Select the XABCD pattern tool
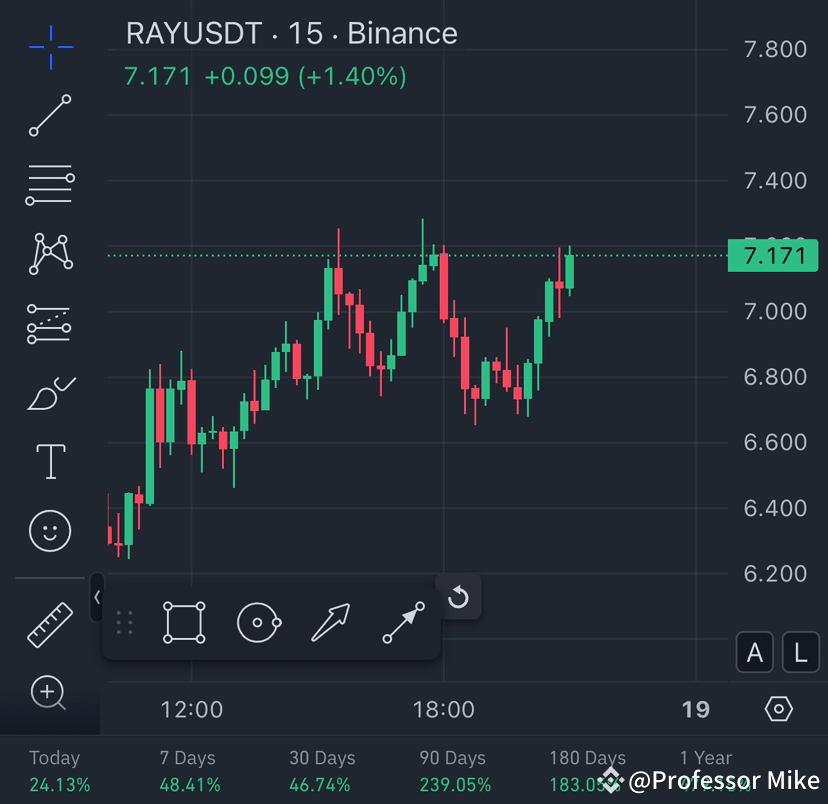Screen dimensions: 828x804 [50, 254]
